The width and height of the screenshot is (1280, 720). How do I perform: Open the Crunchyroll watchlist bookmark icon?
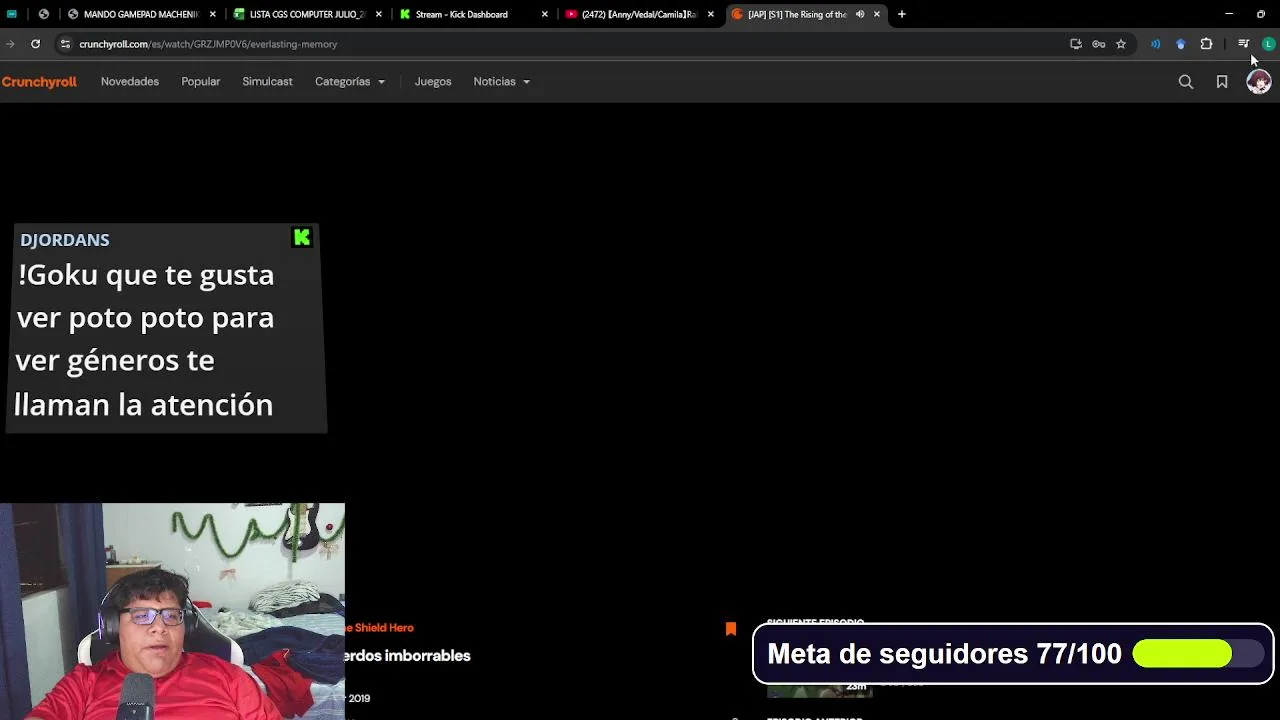(1222, 82)
